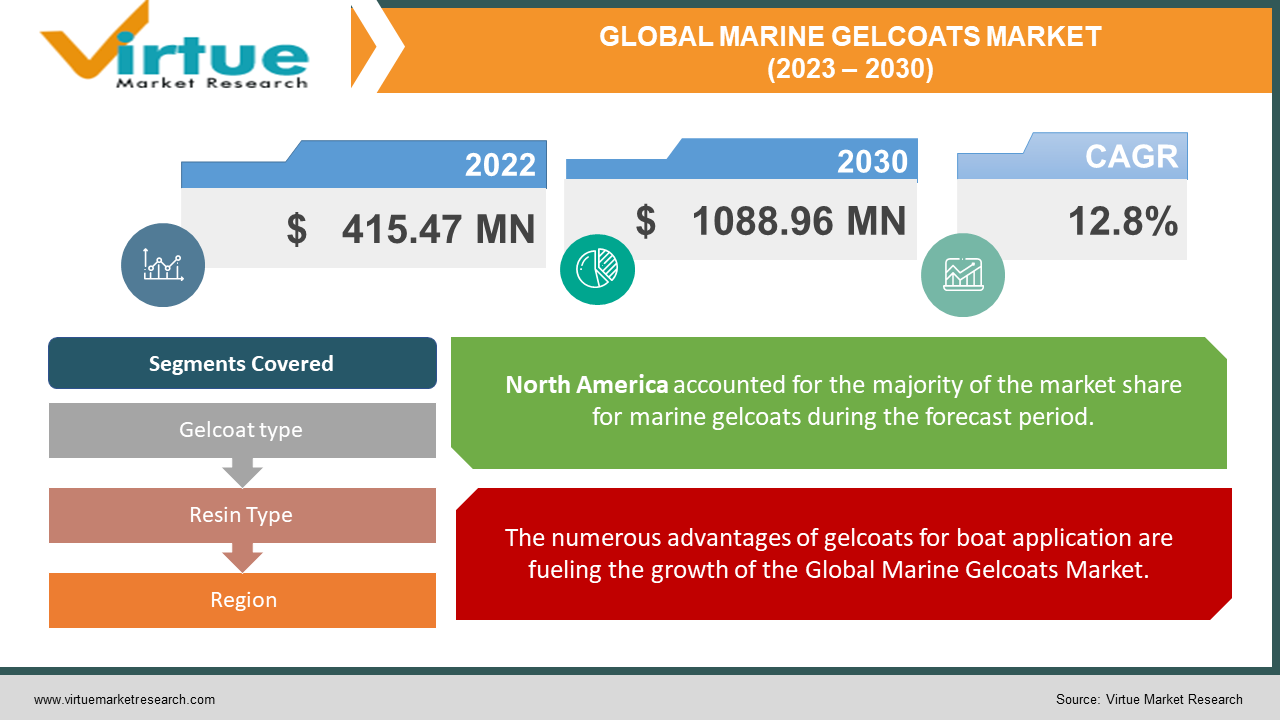Click the green North America statement box
Viewport: 1280px width, 720px height.
pos(839,403)
